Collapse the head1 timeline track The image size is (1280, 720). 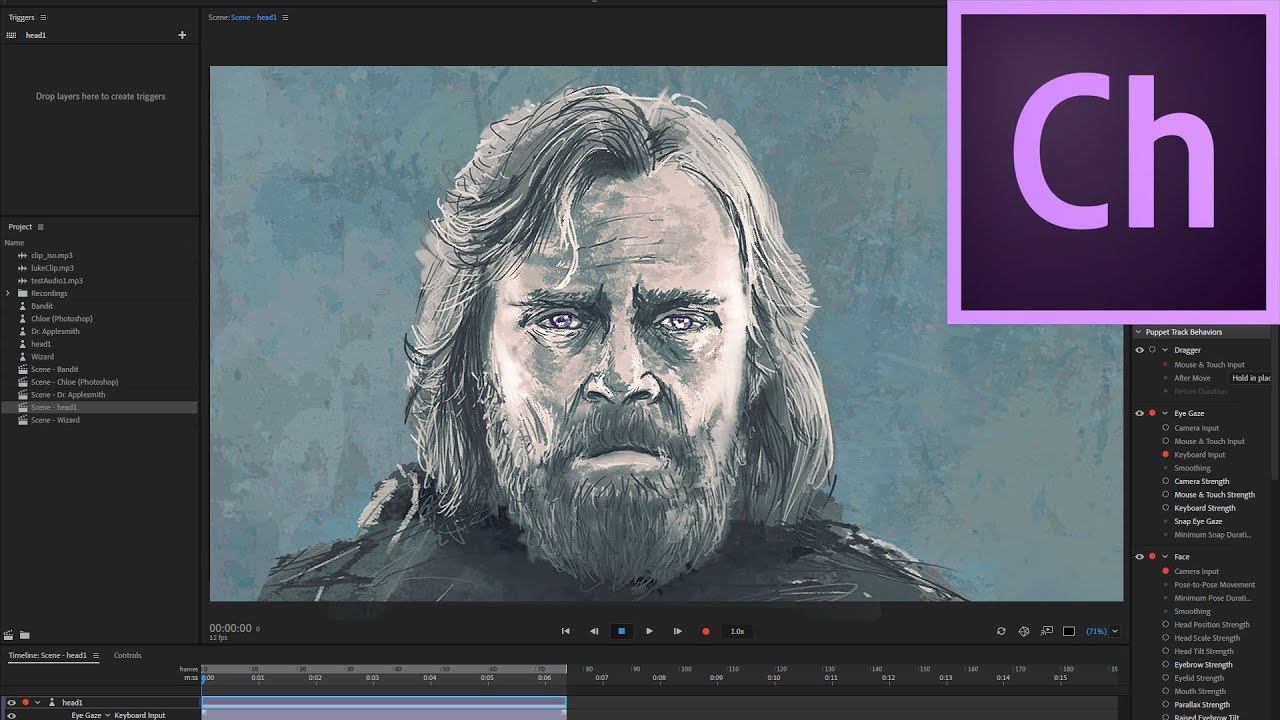click(37, 702)
